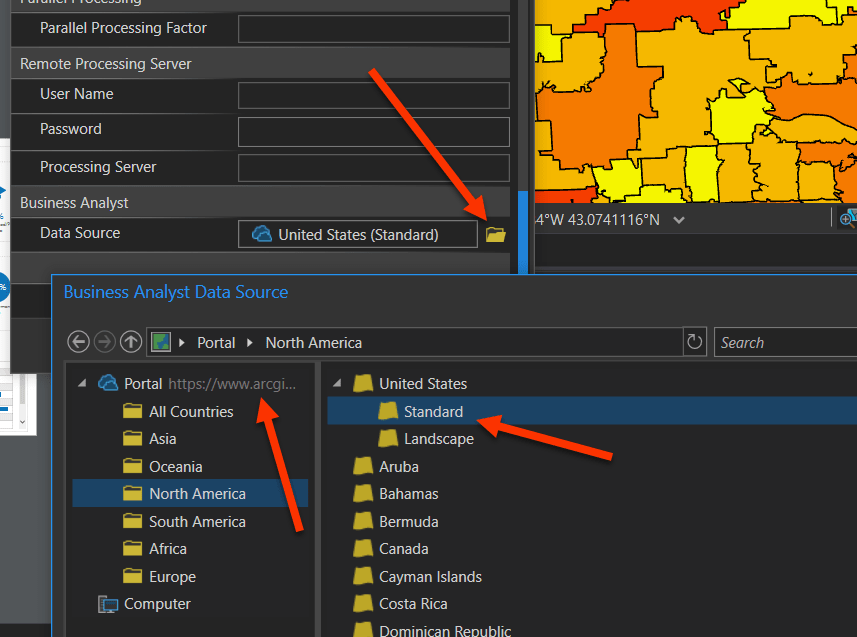Screen dimensions: 857x637
Task: Click the green portal icon in the breadcrumb path
Action: pos(160,341)
